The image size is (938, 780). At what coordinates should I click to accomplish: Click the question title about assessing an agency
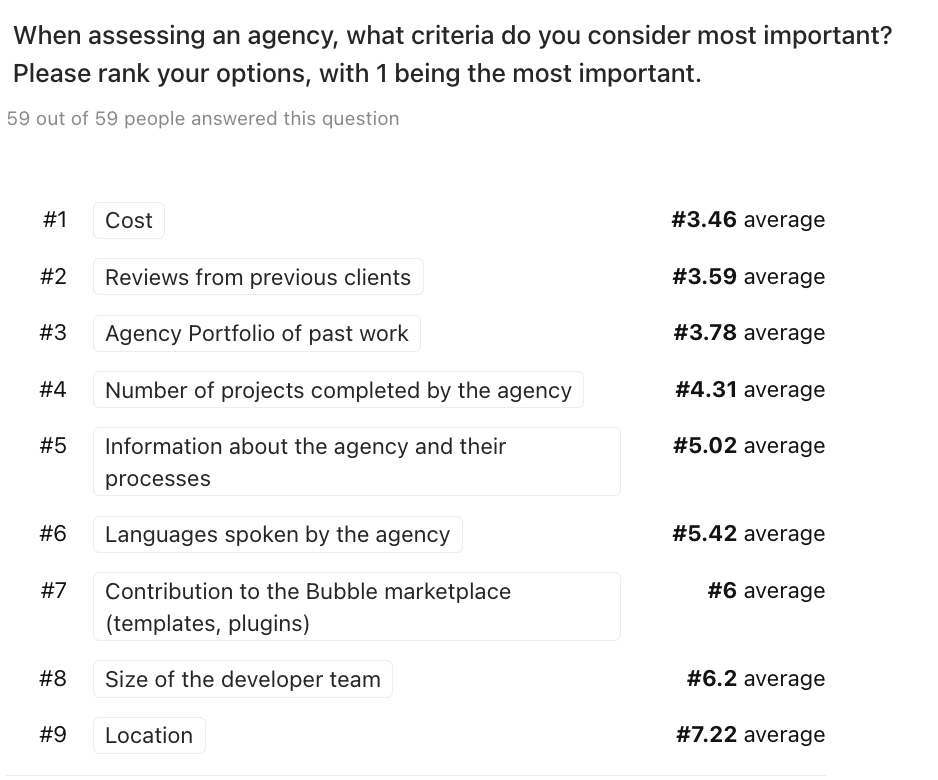(452, 54)
